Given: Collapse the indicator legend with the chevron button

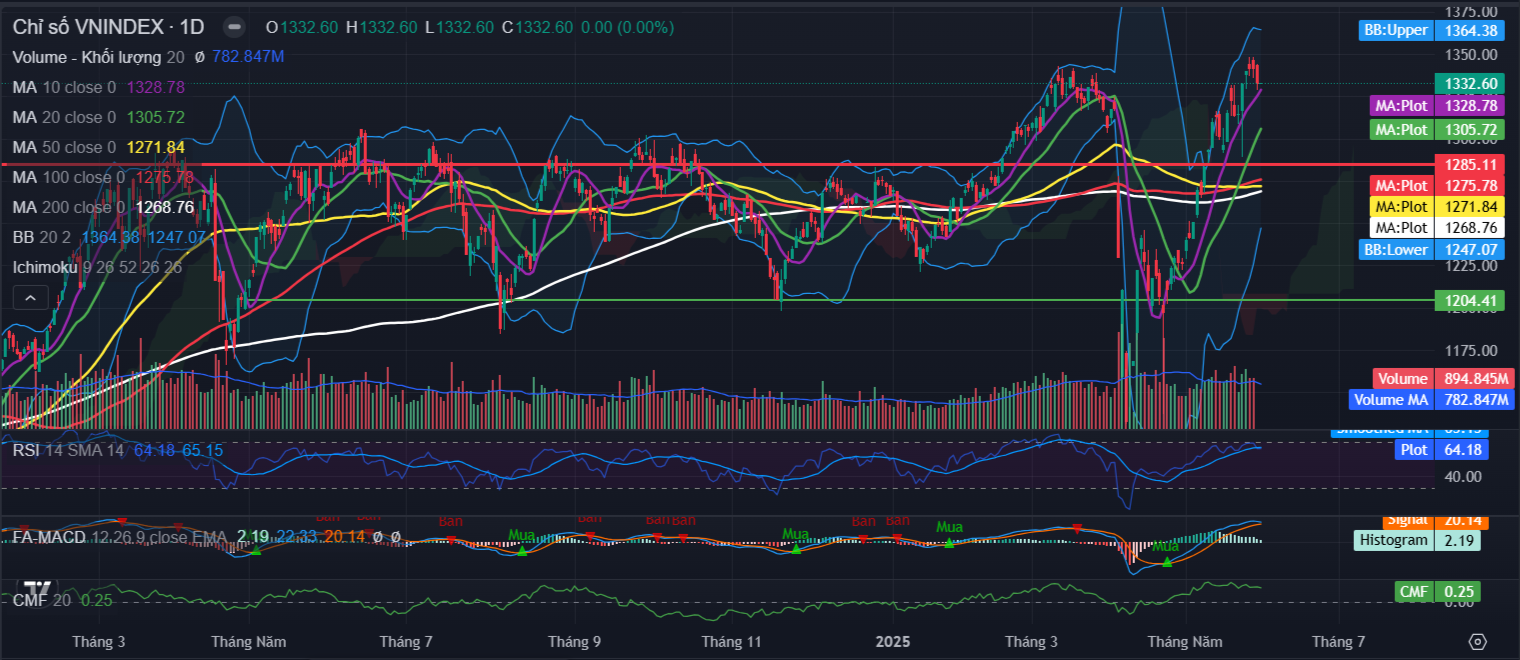Looking at the screenshot, I should coord(30,297).
